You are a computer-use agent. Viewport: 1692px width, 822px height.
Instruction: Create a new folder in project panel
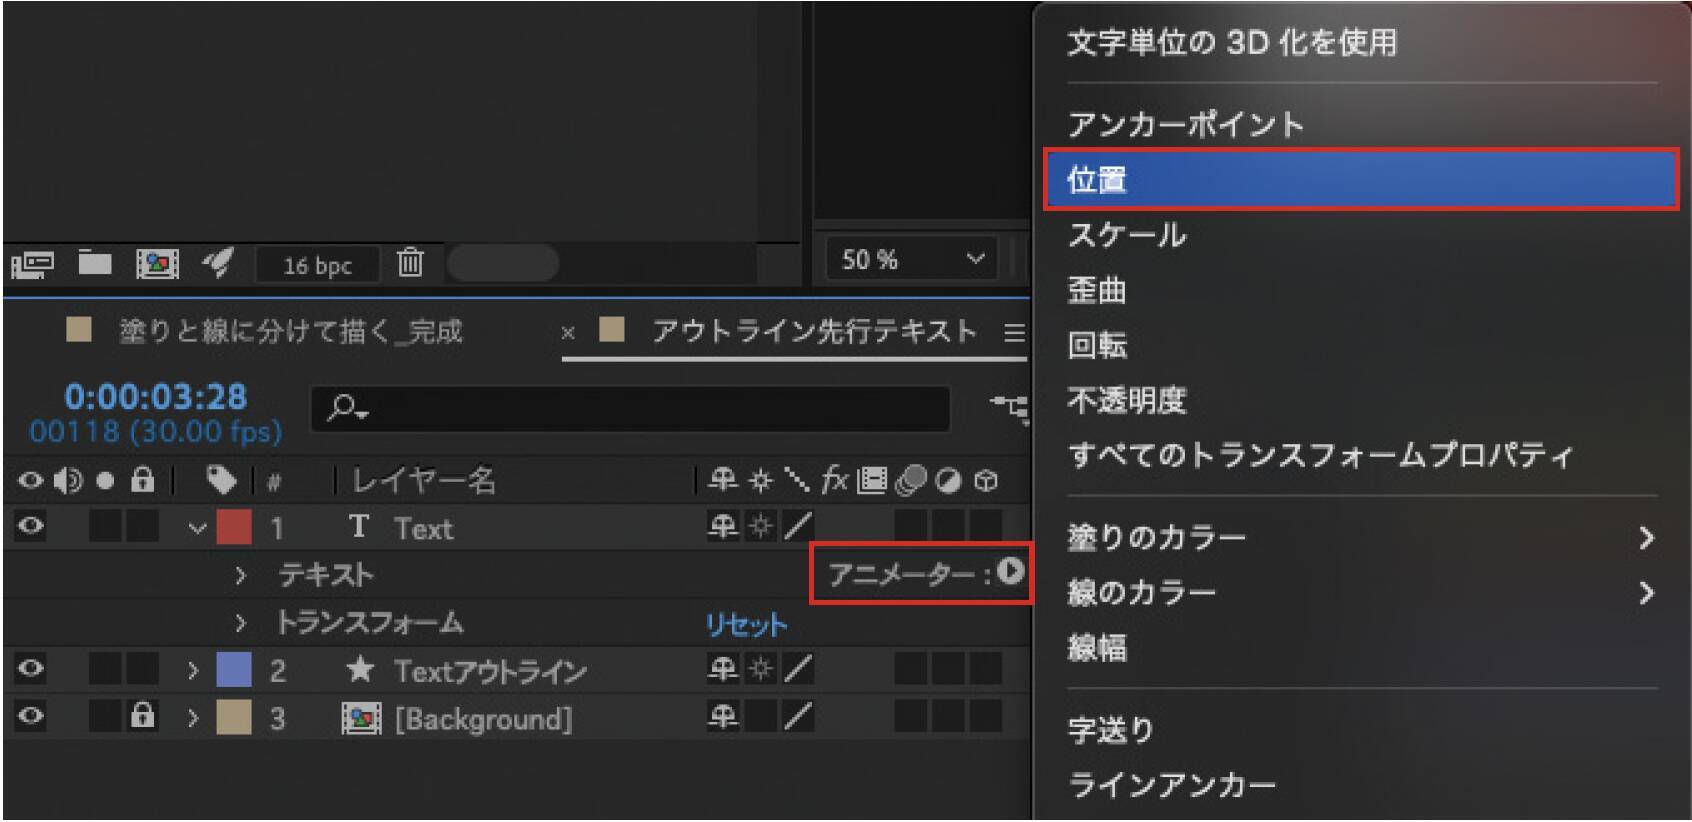(95, 263)
